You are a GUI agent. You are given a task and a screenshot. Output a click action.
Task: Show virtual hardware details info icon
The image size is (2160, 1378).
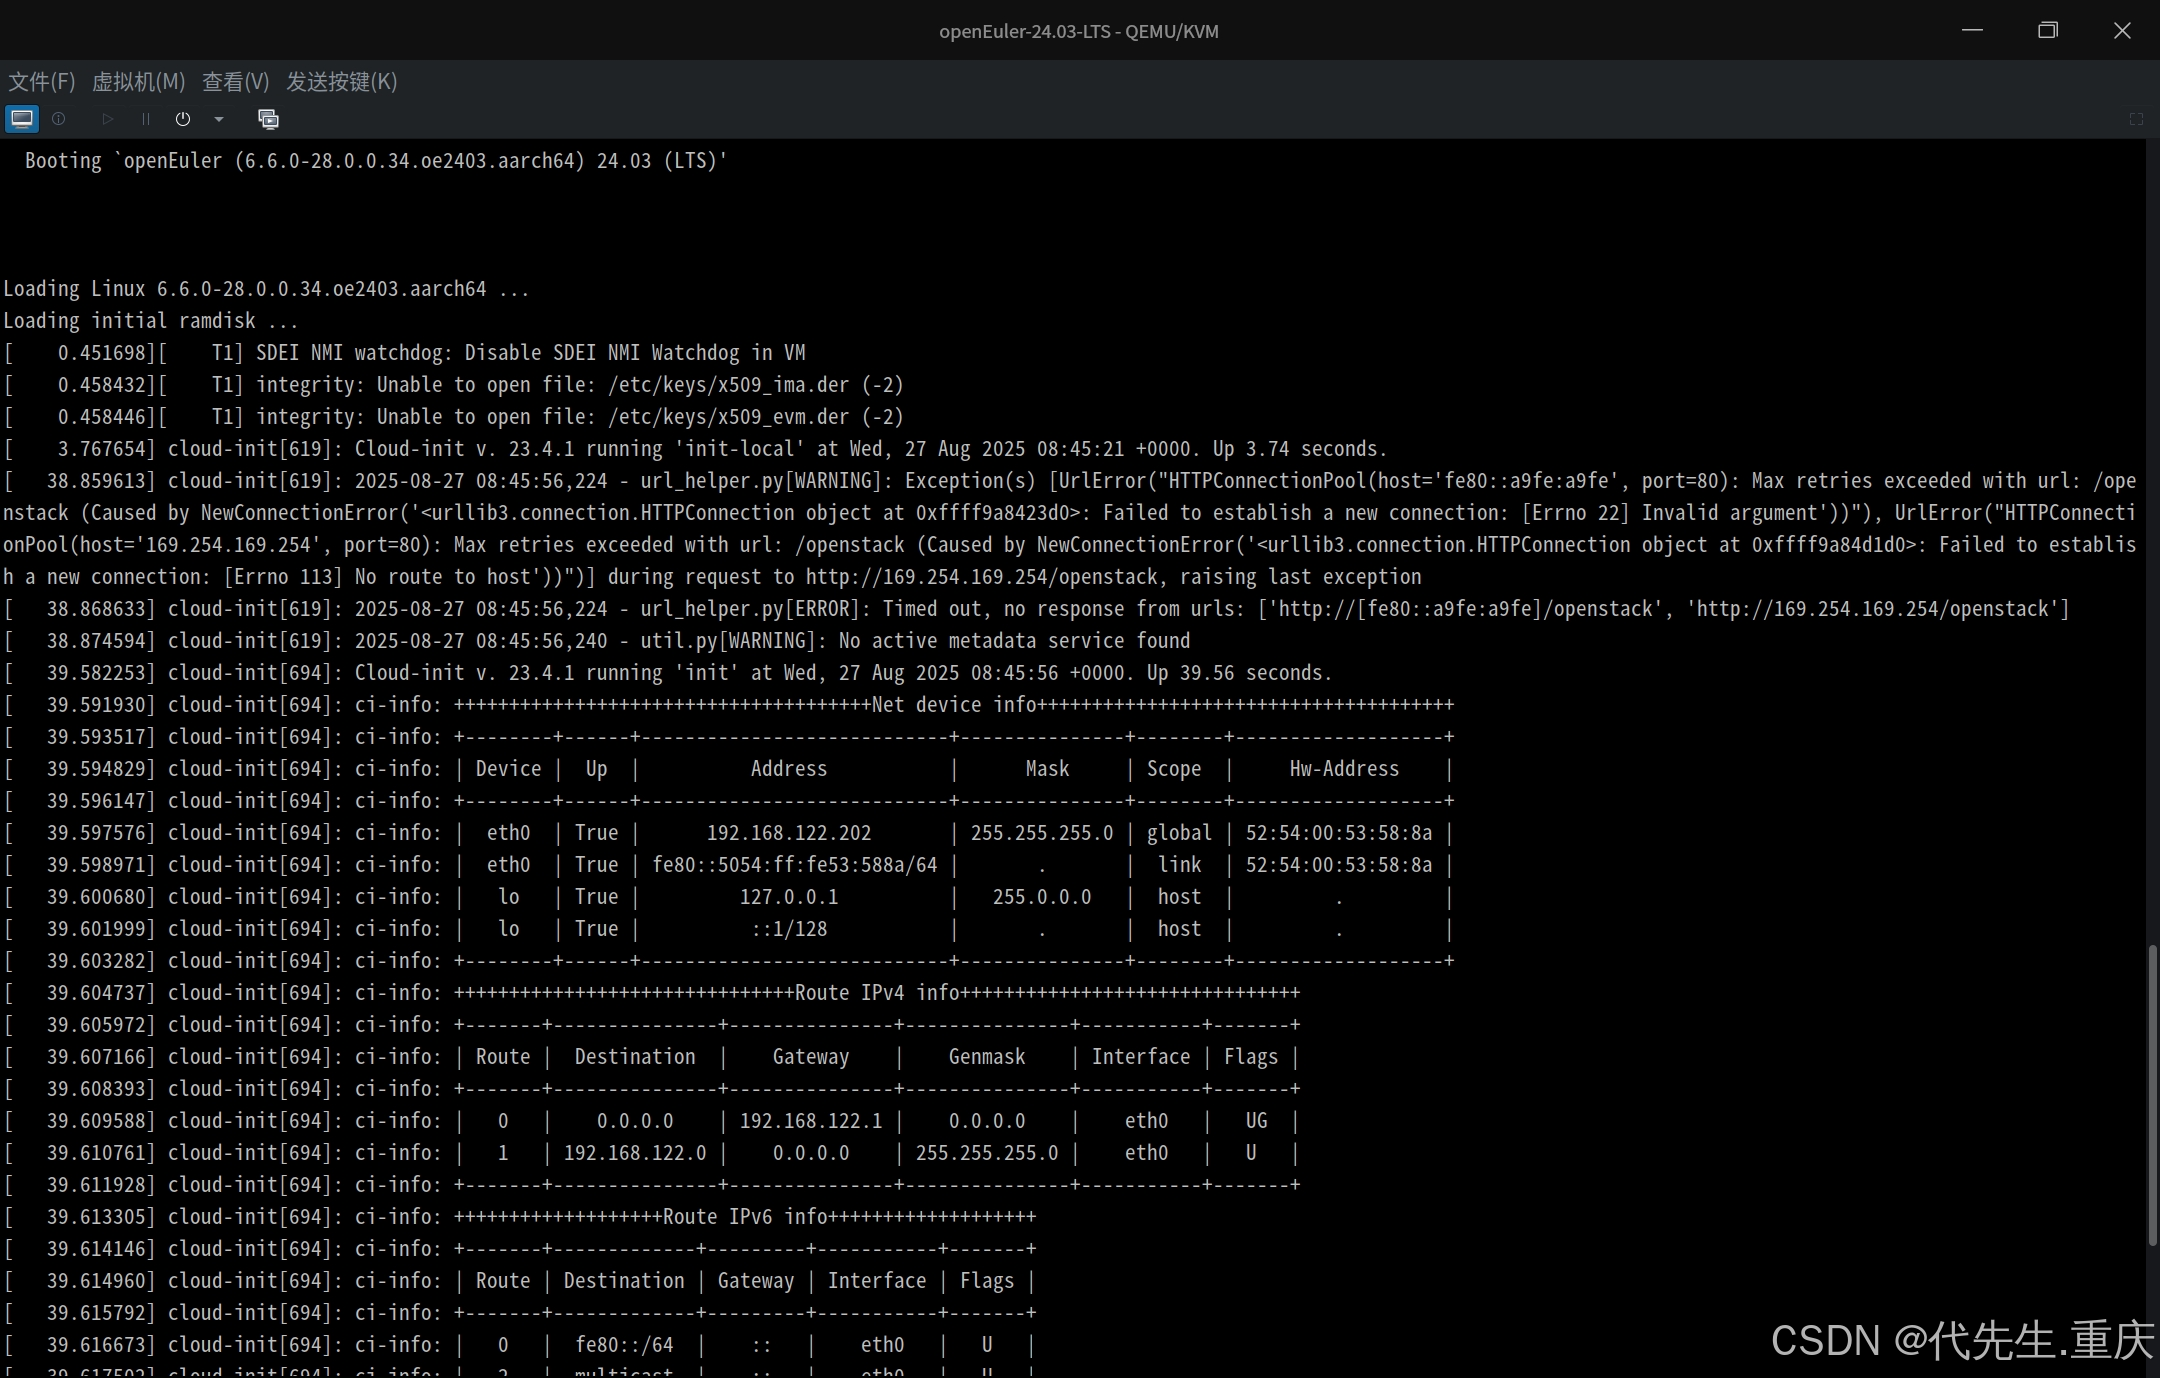(x=59, y=119)
